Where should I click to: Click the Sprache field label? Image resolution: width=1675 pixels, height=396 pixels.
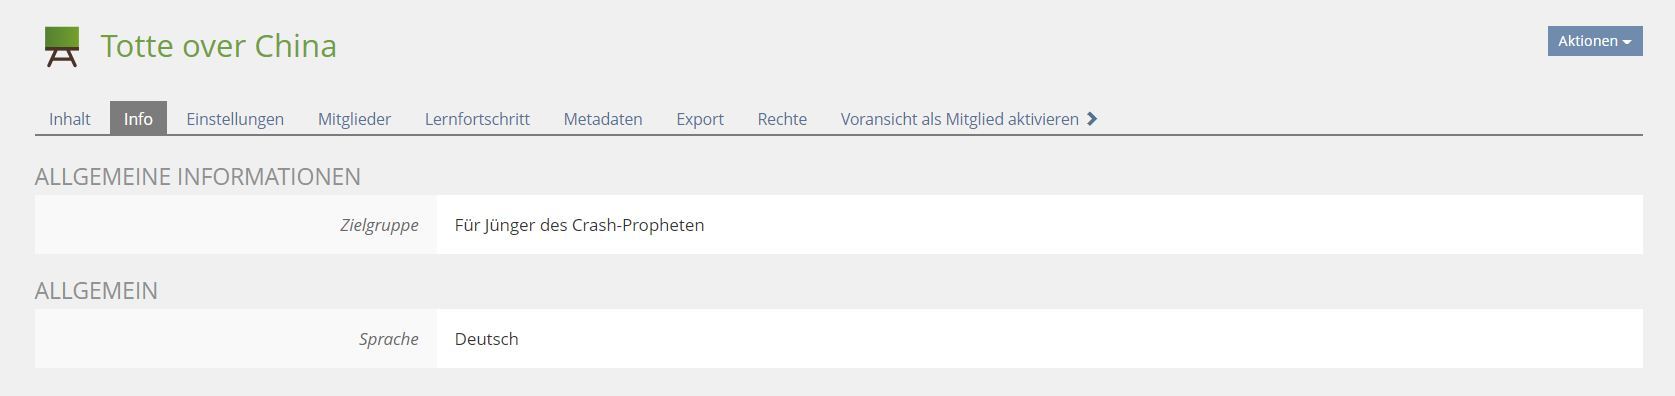389,339
